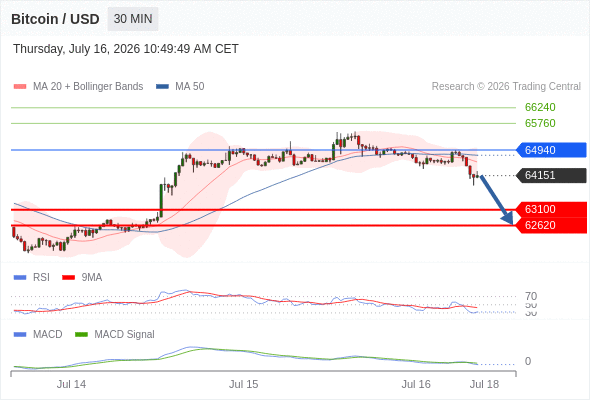
Task: Click the Research © 2026 Trading Central credit
Action: pos(506,87)
